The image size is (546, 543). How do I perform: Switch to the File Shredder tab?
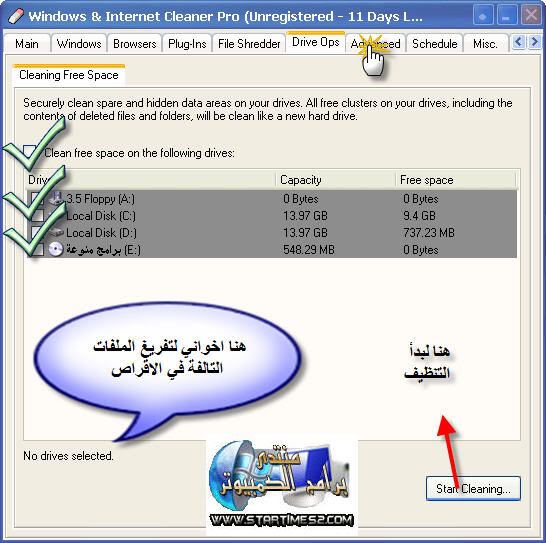249,44
